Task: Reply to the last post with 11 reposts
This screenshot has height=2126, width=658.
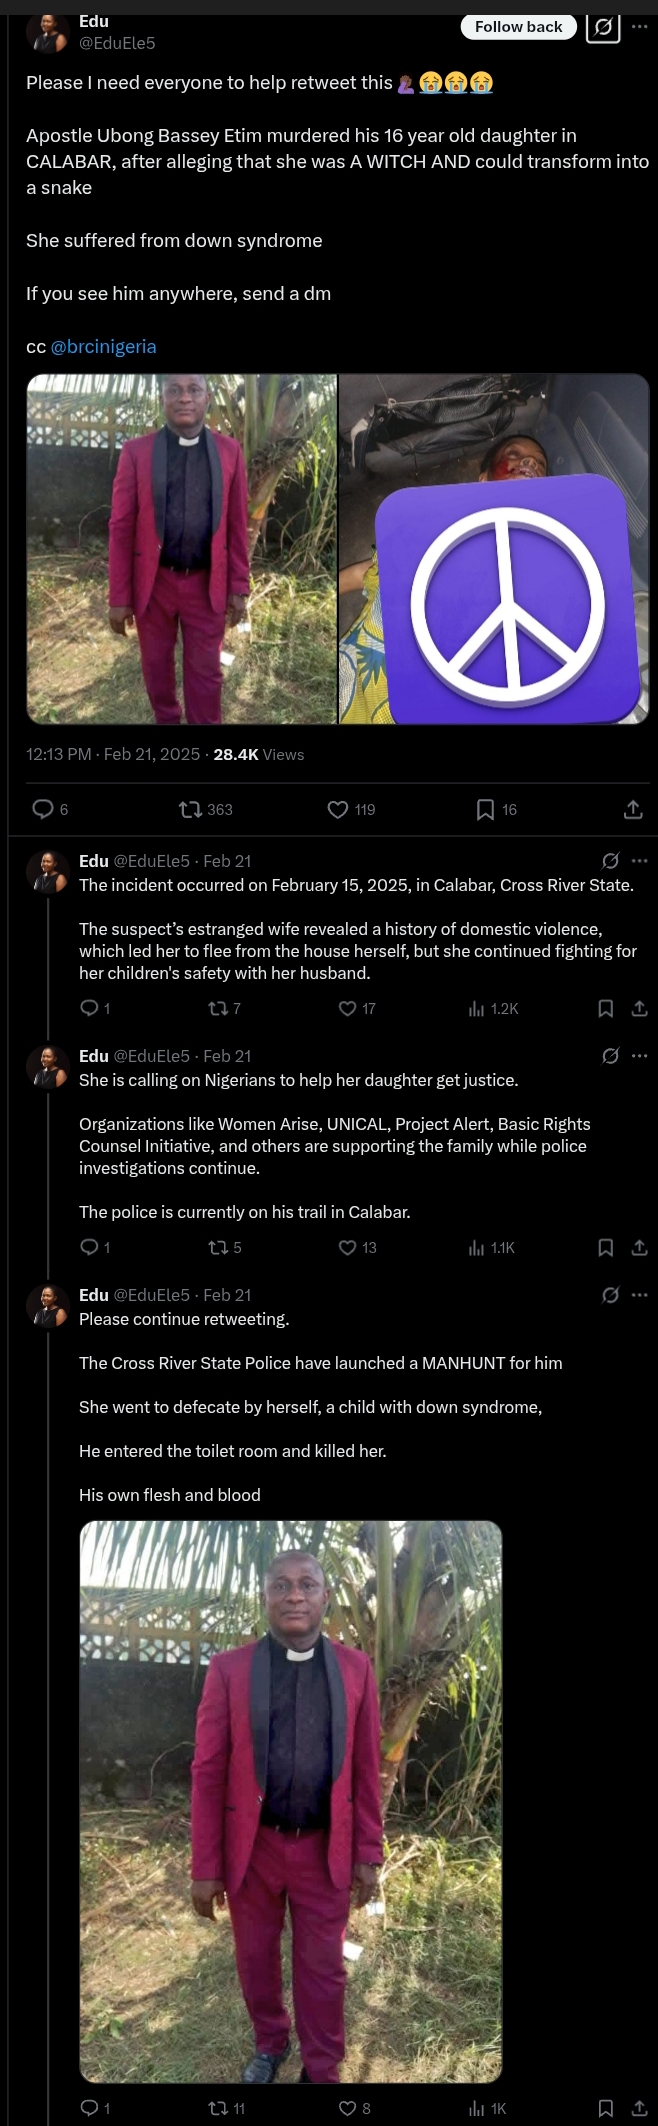Action: (x=88, y=2108)
